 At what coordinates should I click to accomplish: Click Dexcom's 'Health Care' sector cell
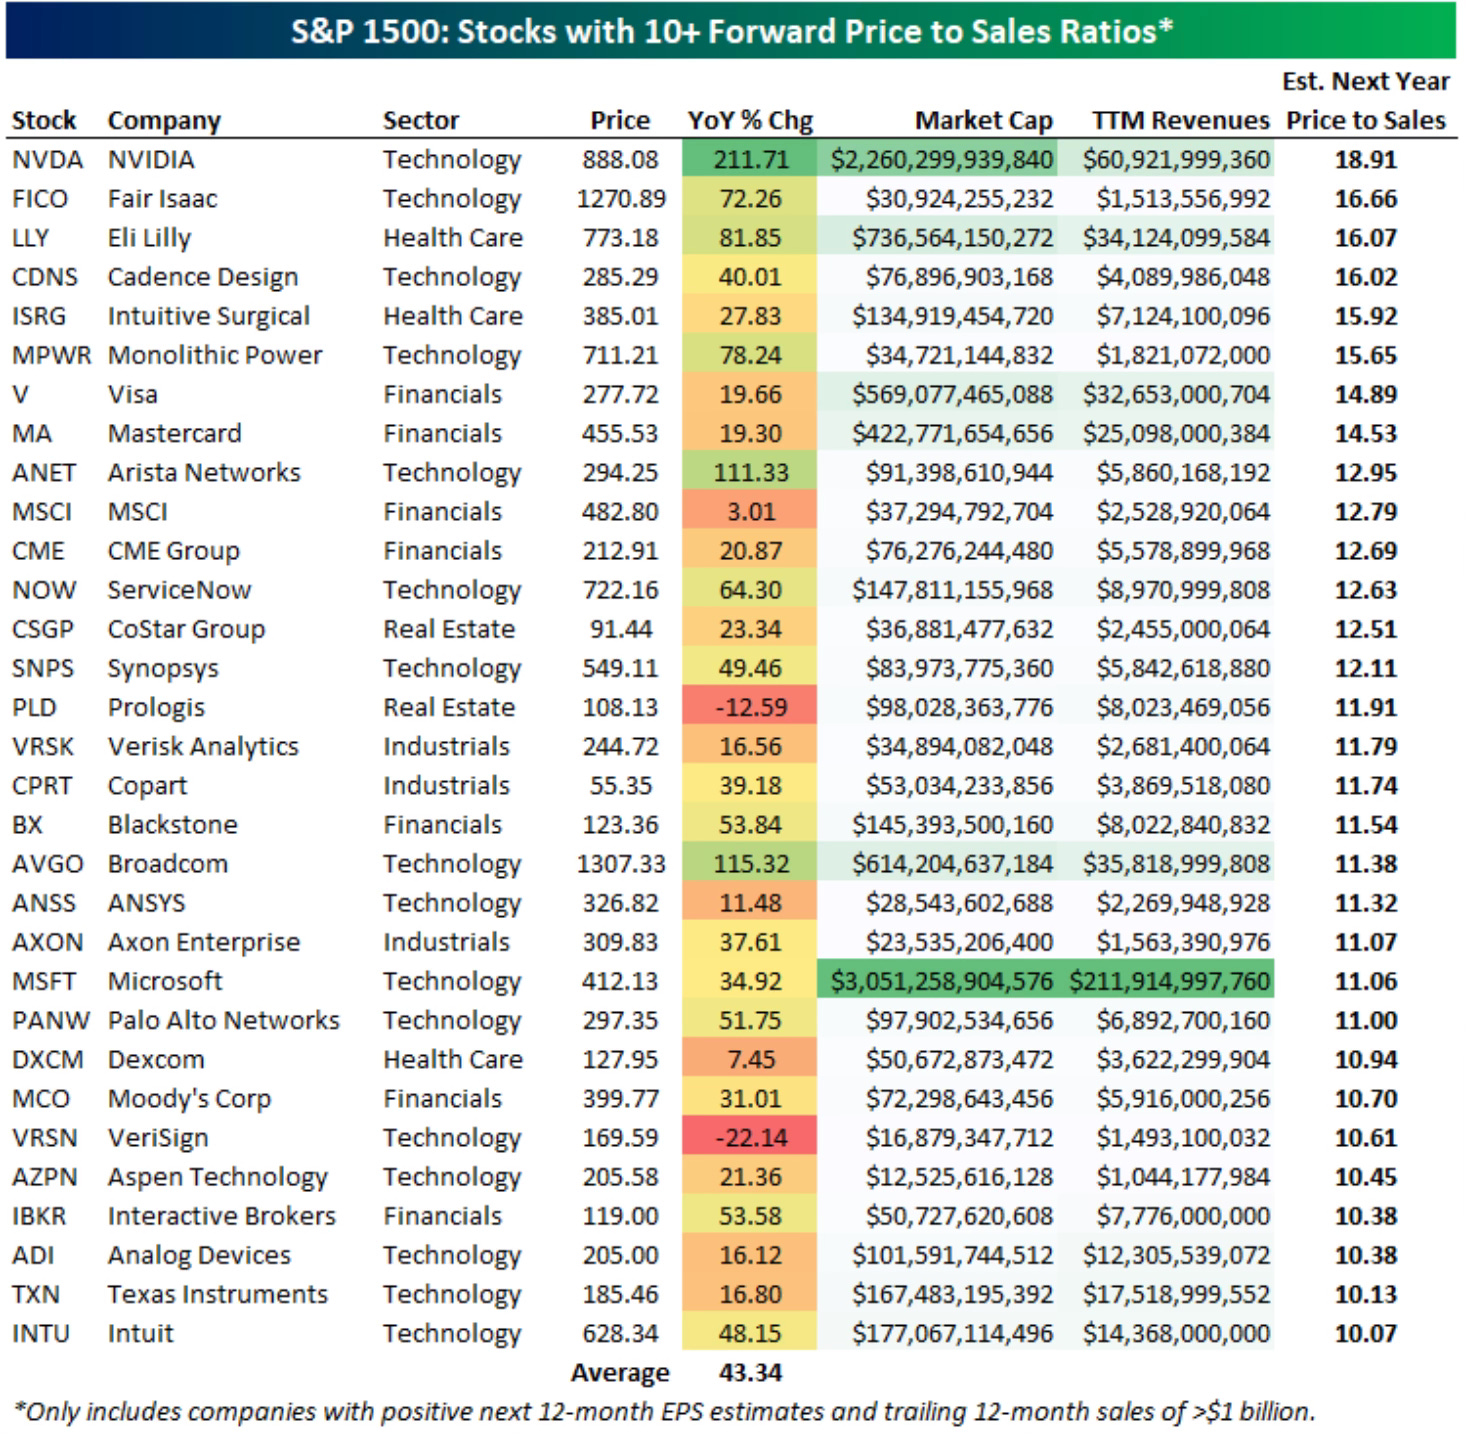pyautogui.click(x=453, y=1059)
